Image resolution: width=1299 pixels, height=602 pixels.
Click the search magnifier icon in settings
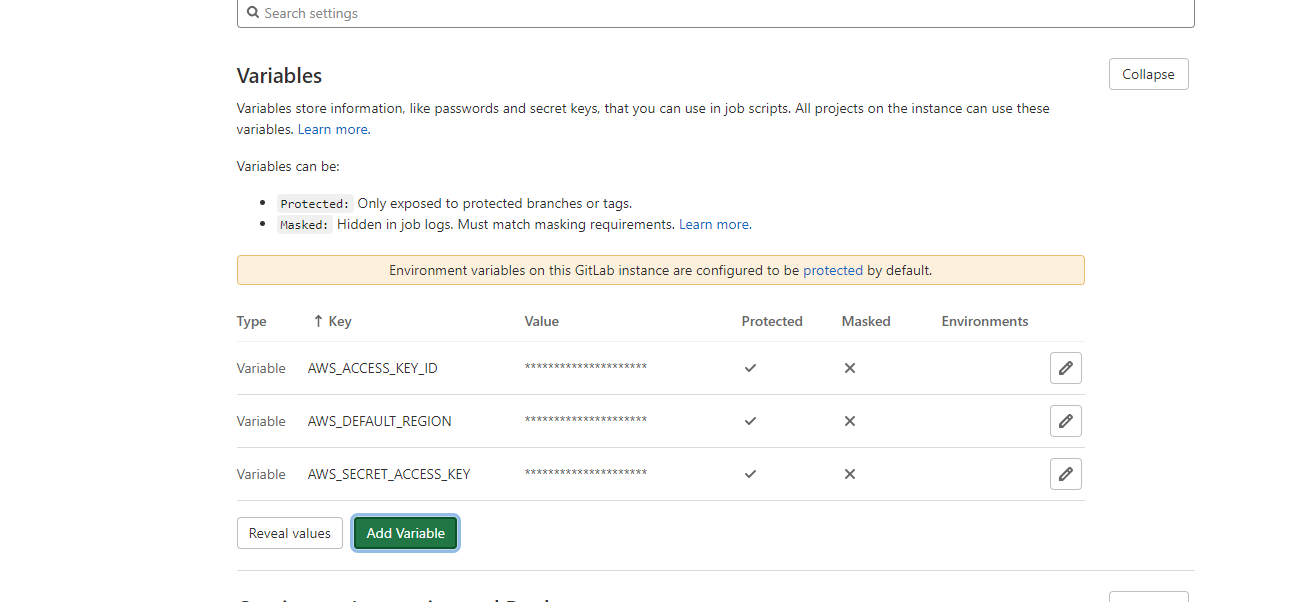point(253,13)
